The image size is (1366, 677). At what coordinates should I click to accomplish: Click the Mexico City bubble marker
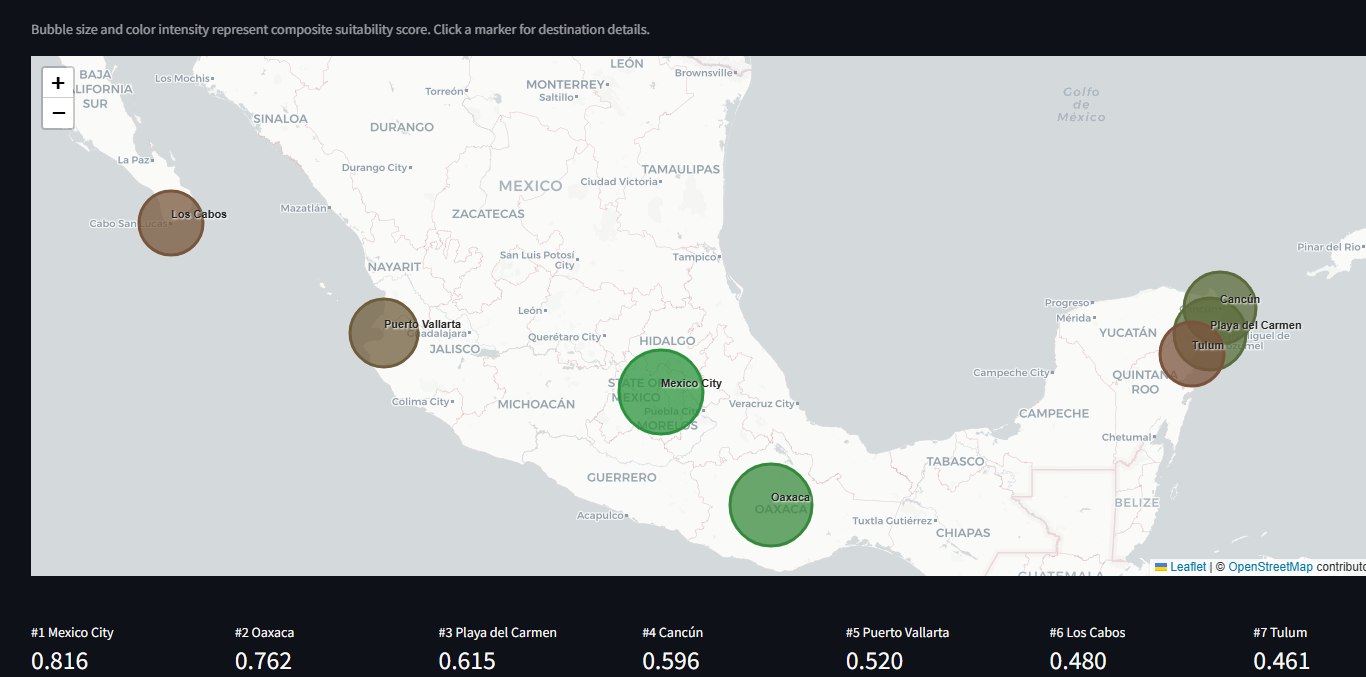pyautogui.click(x=663, y=392)
